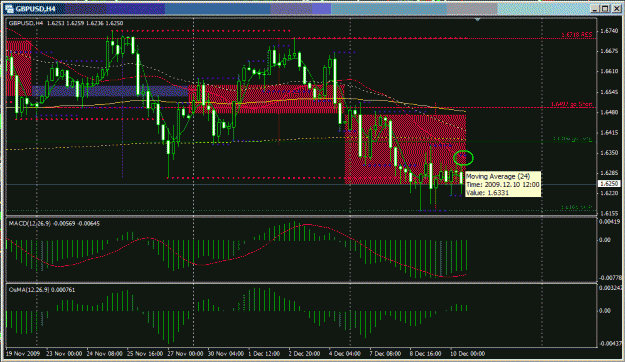
Task: Click the 27 Nov 00:00 time axis label
Action: tap(185, 354)
